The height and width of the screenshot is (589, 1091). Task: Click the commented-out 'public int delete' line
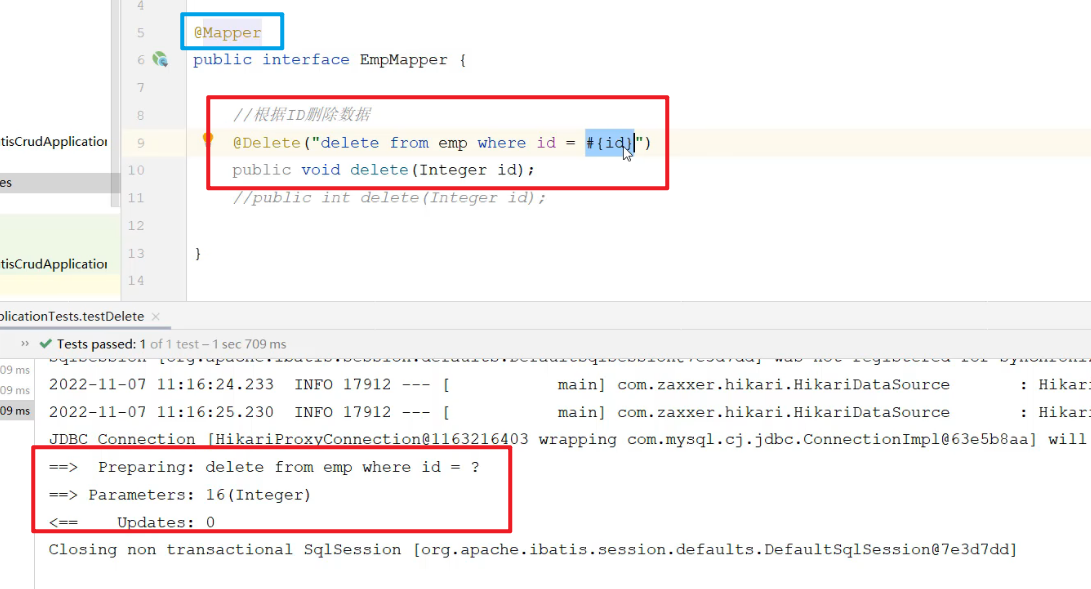click(389, 198)
